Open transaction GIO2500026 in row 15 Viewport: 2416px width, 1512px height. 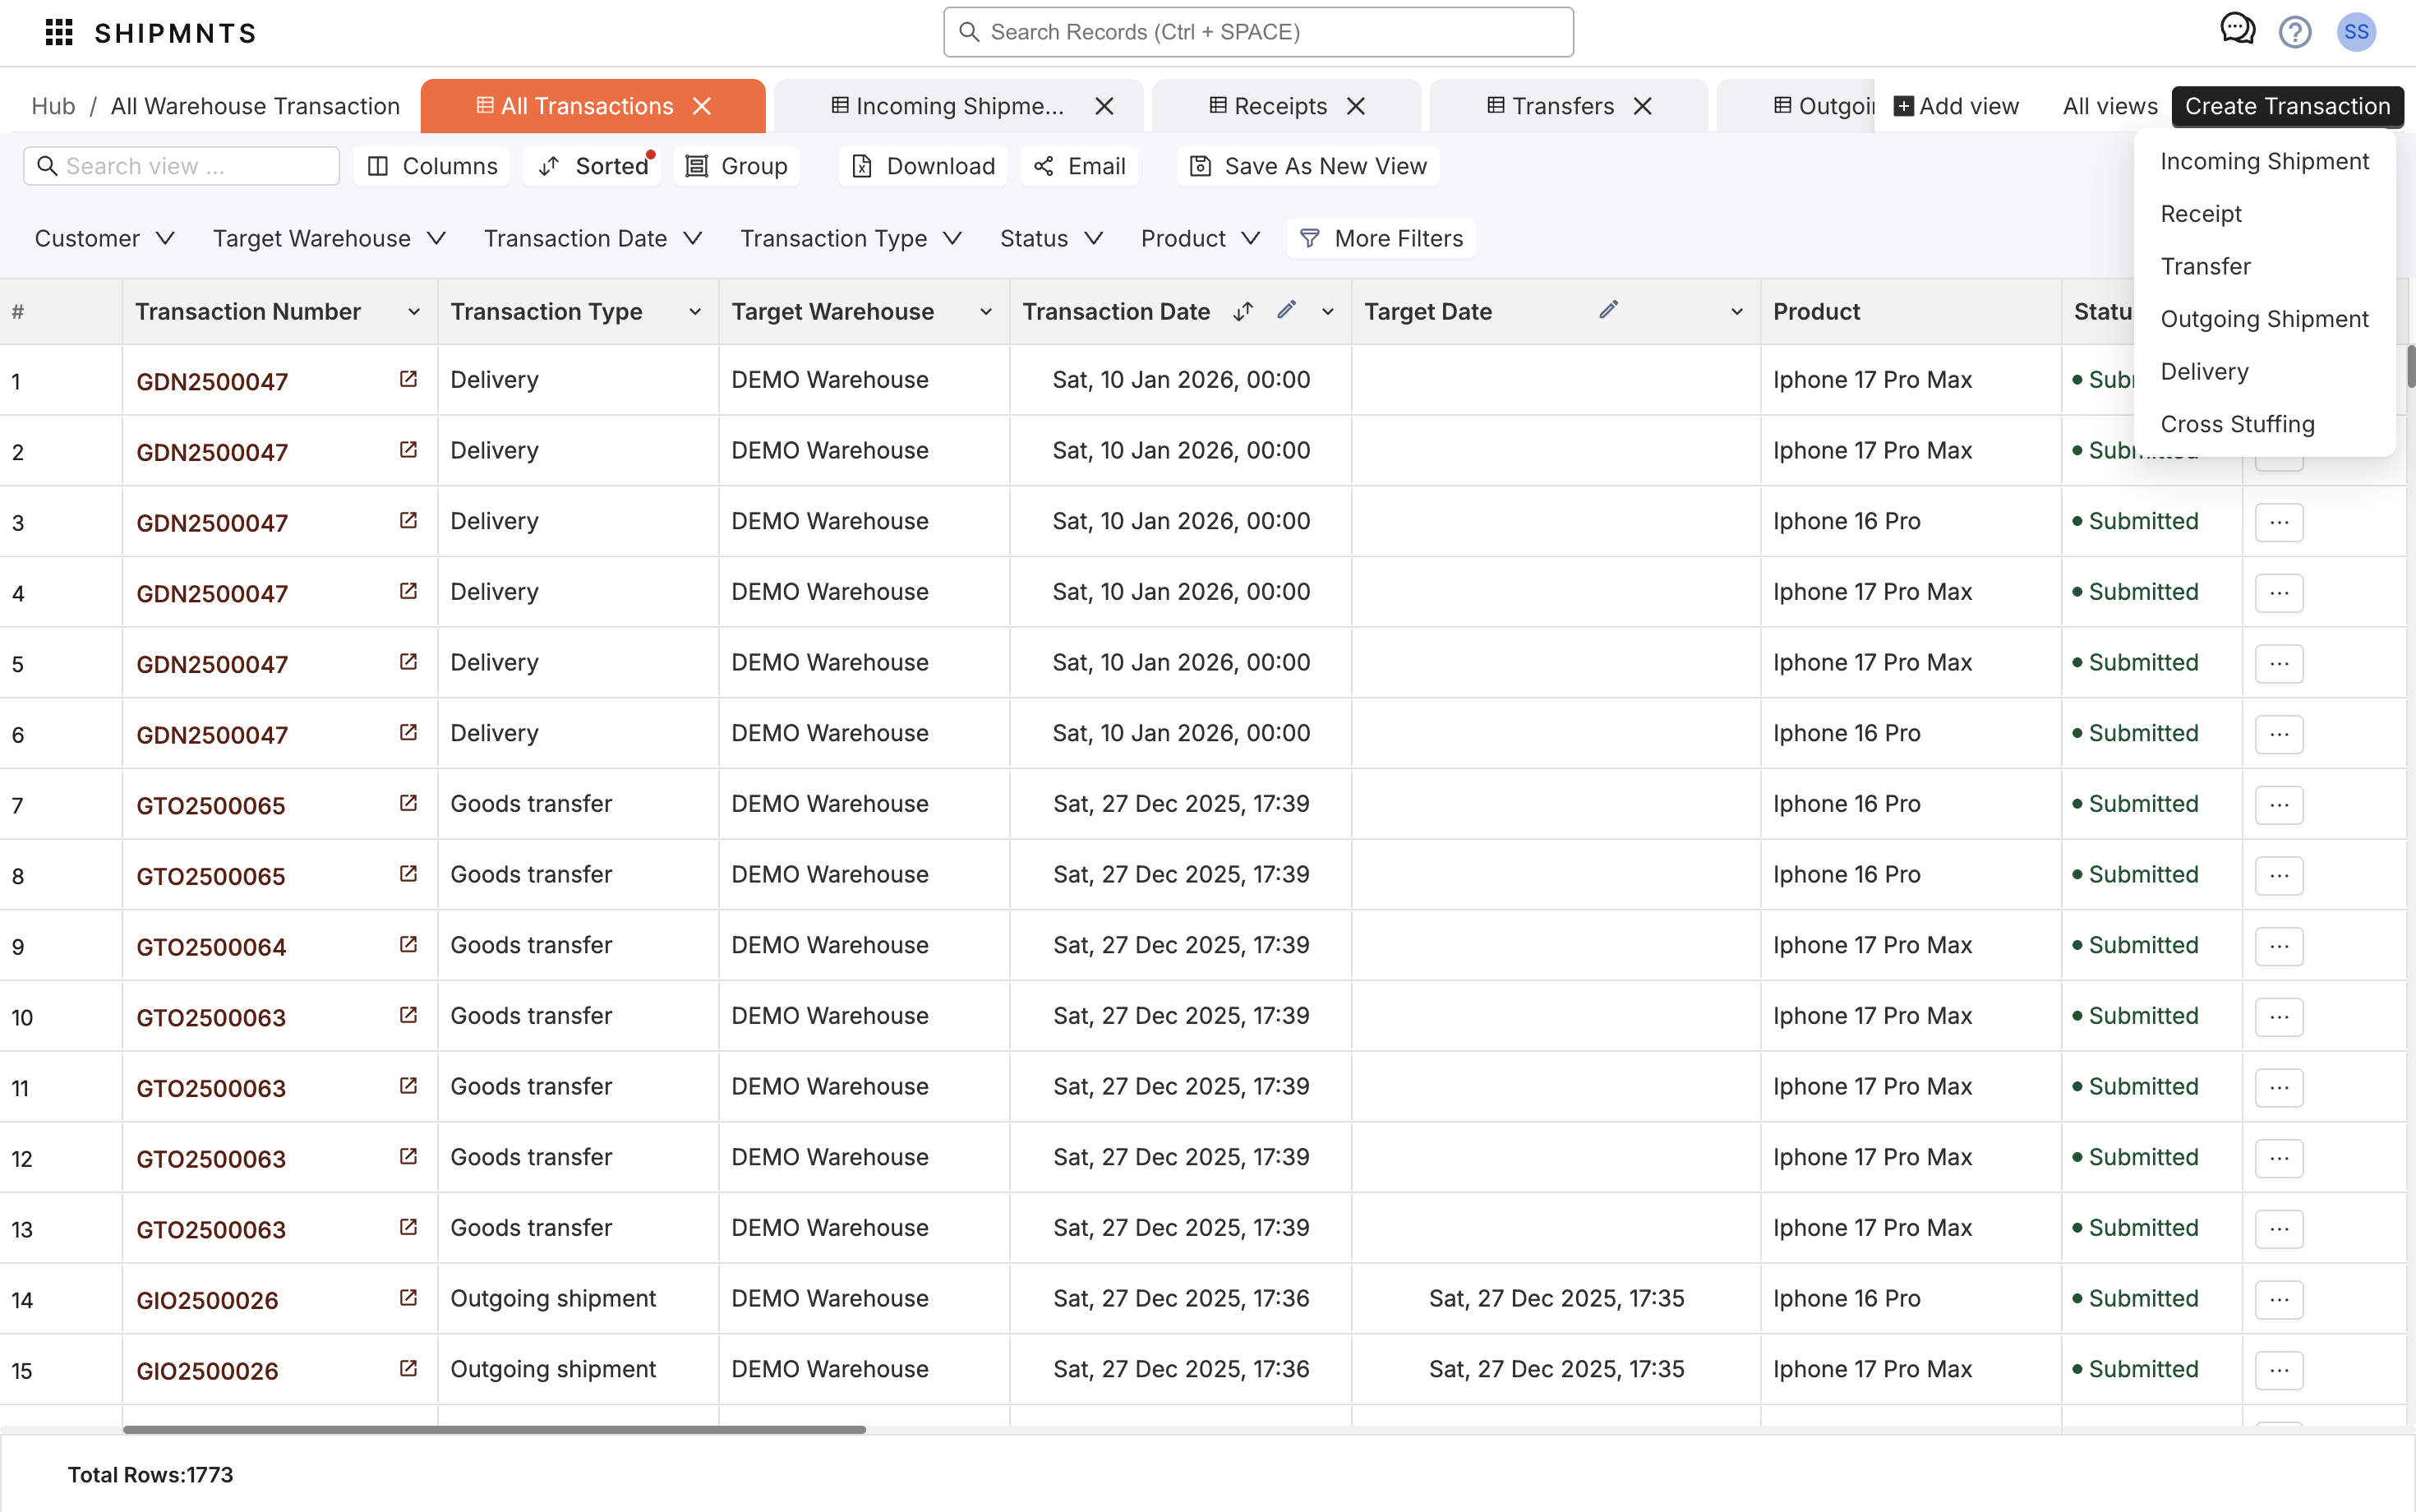[207, 1371]
